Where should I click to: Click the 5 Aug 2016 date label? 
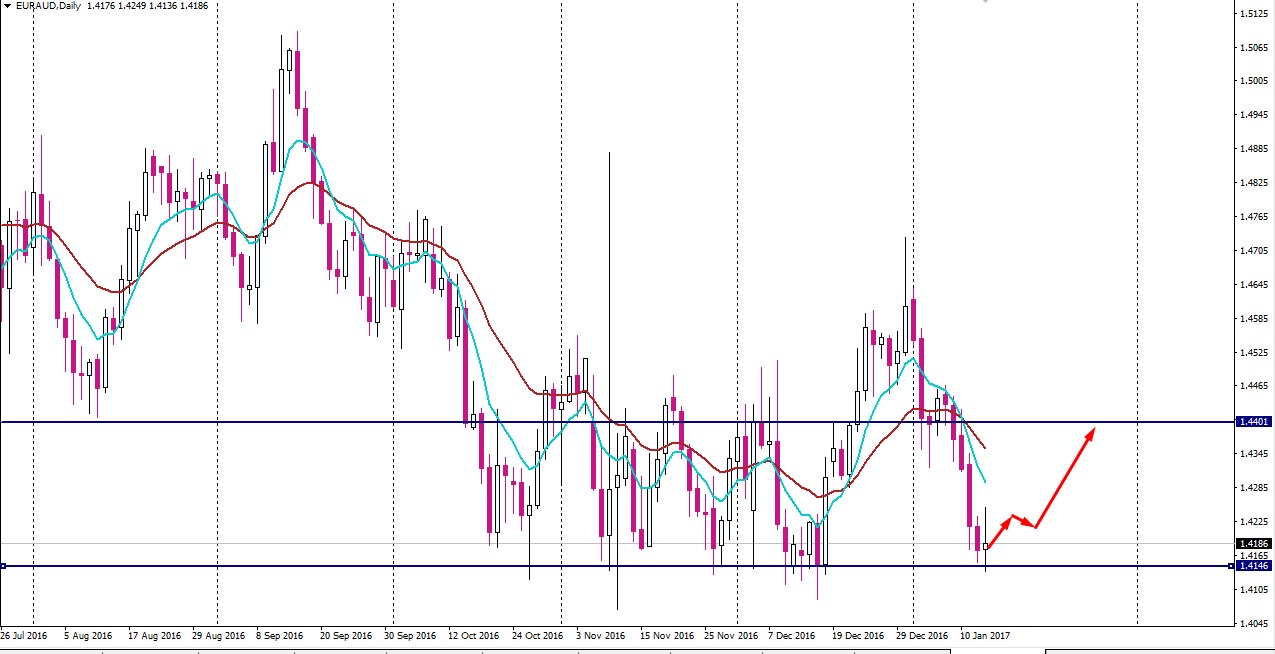88,635
